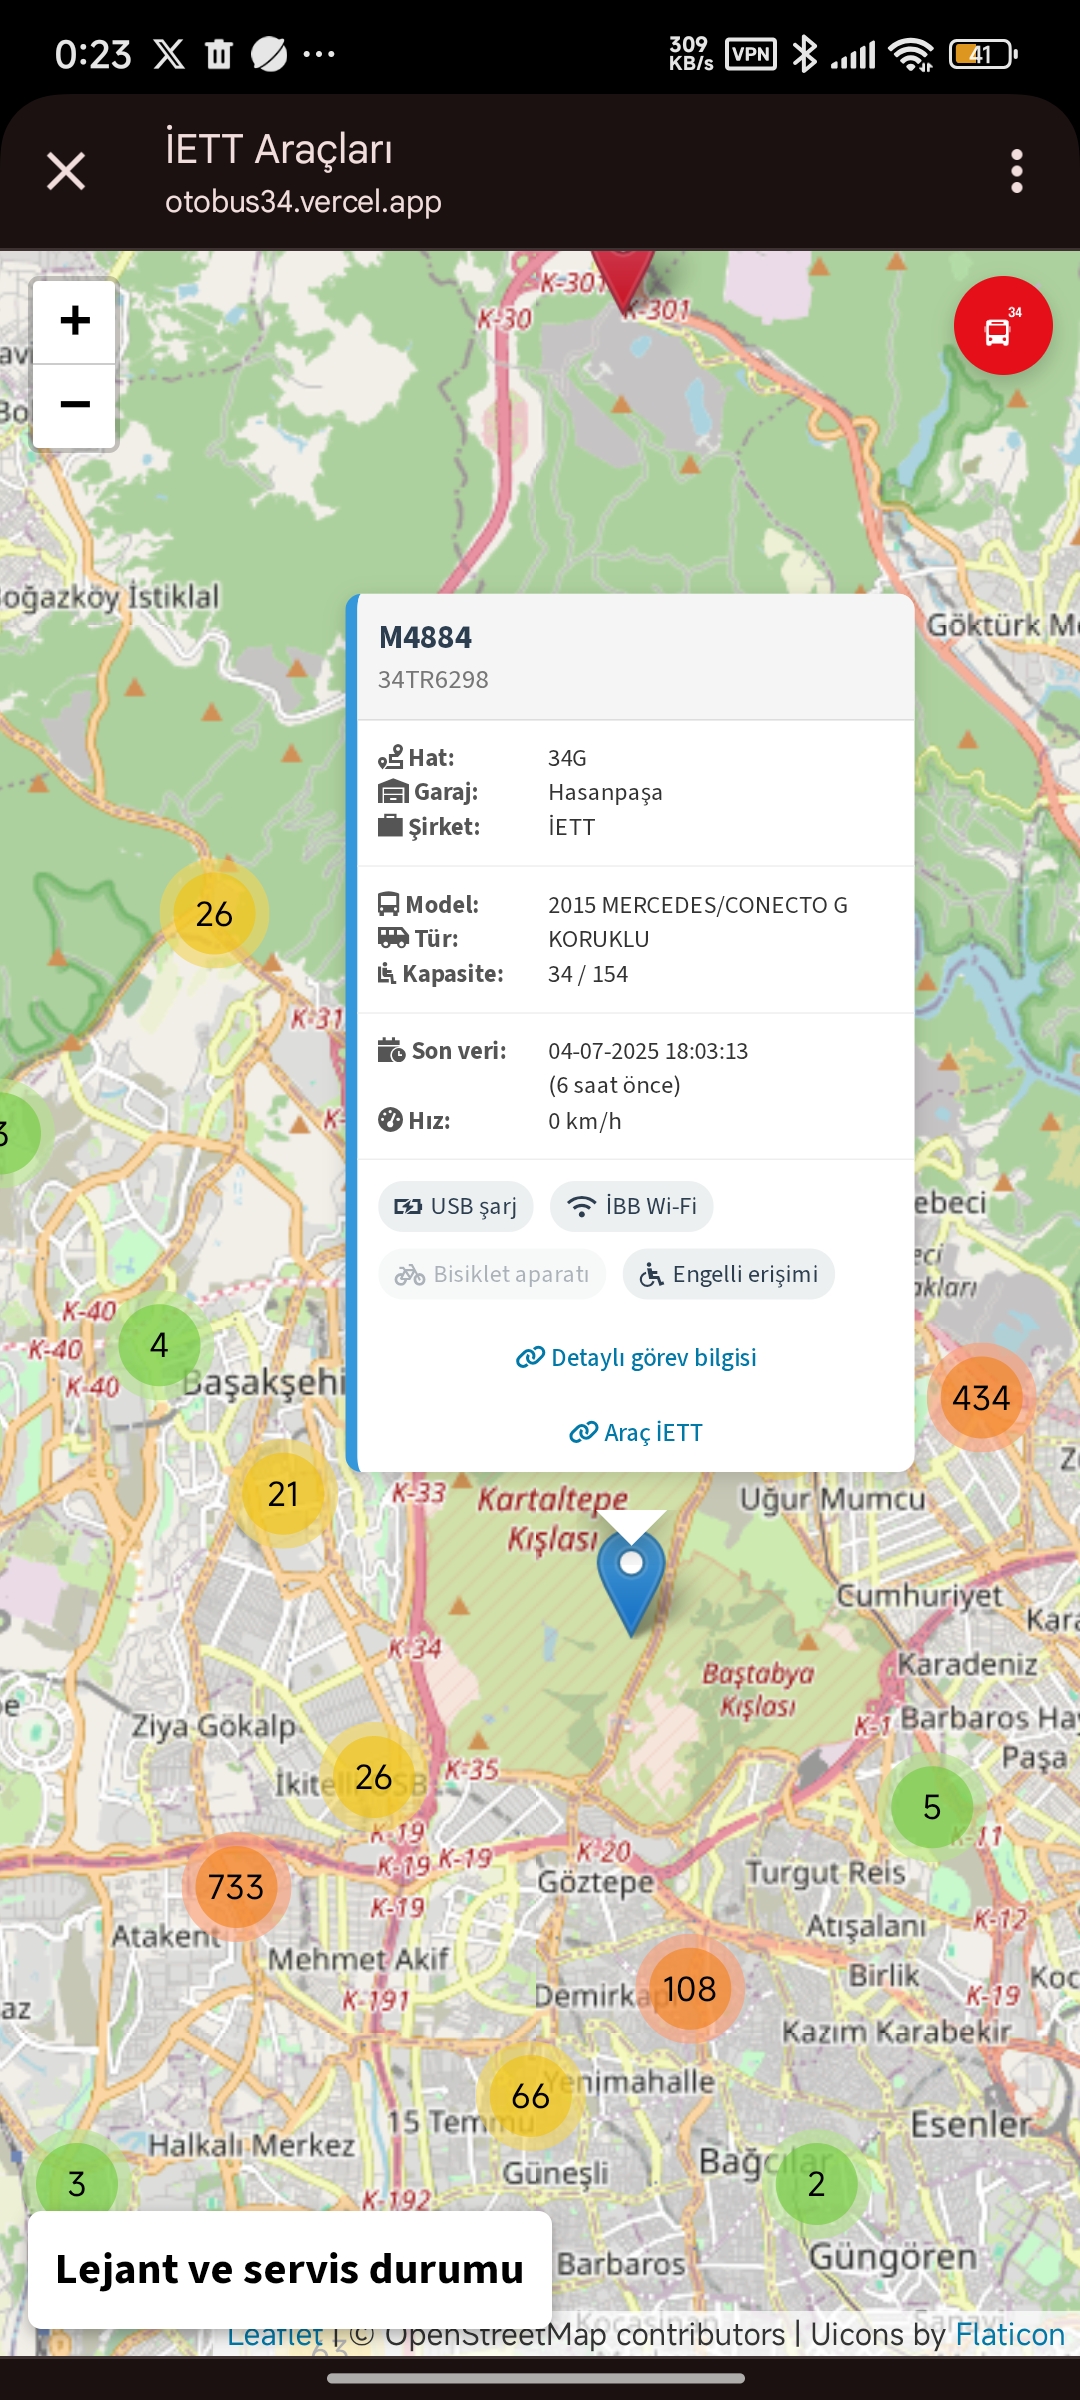Expand the 26 cluster below Boğazköy İstiklal
The width and height of the screenshot is (1080, 2400).
pos(214,914)
